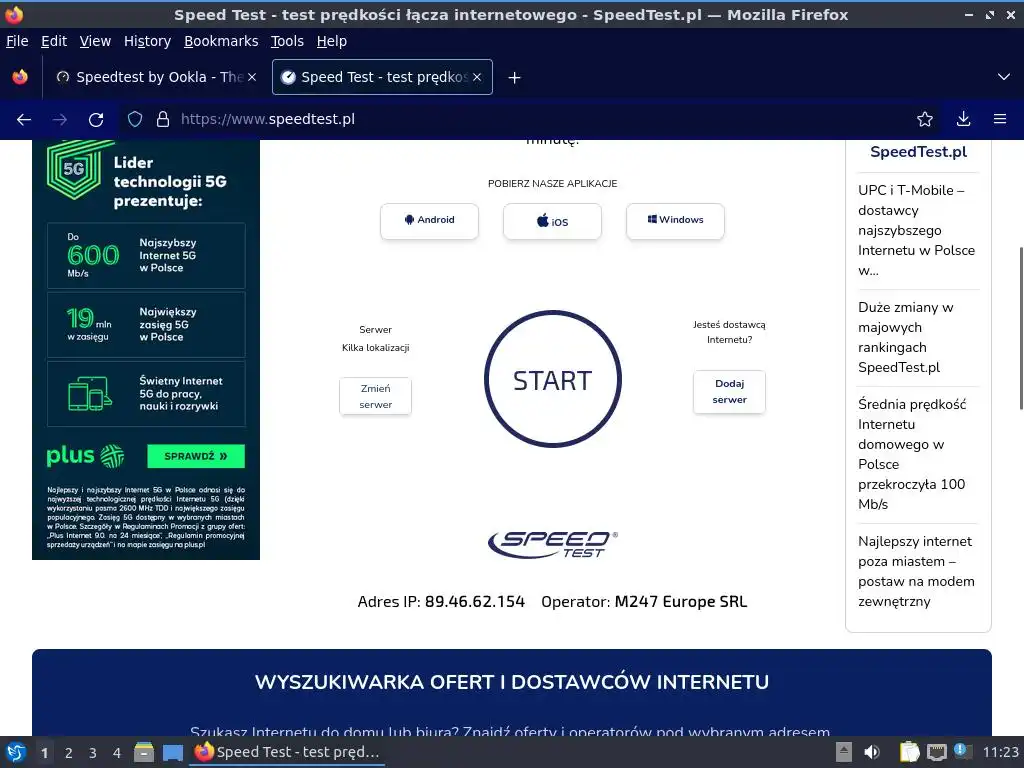1024x768 pixels.
Task: Switch to workspace 2
Action: [x=69, y=753]
